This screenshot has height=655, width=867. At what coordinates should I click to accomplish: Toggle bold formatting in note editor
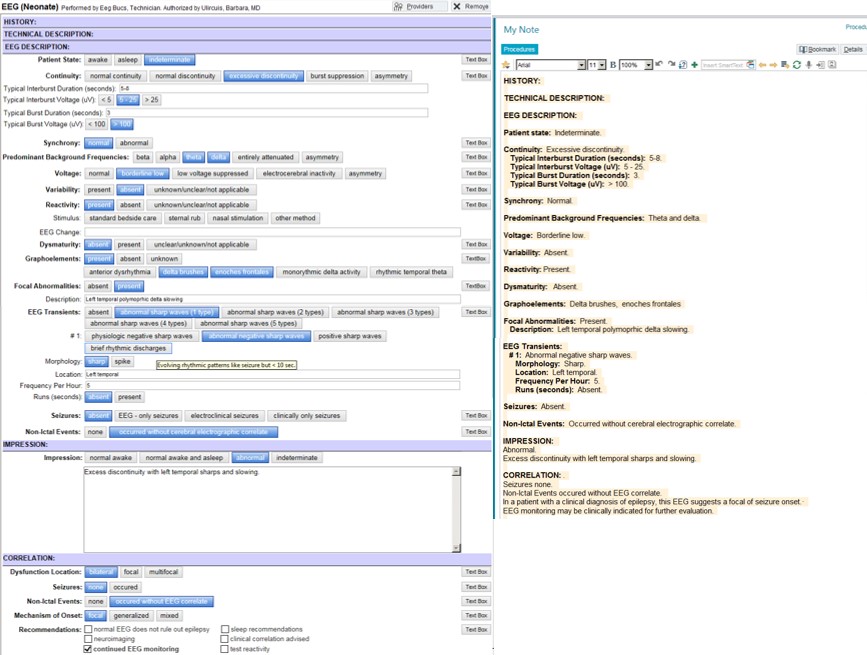coord(613,65)
